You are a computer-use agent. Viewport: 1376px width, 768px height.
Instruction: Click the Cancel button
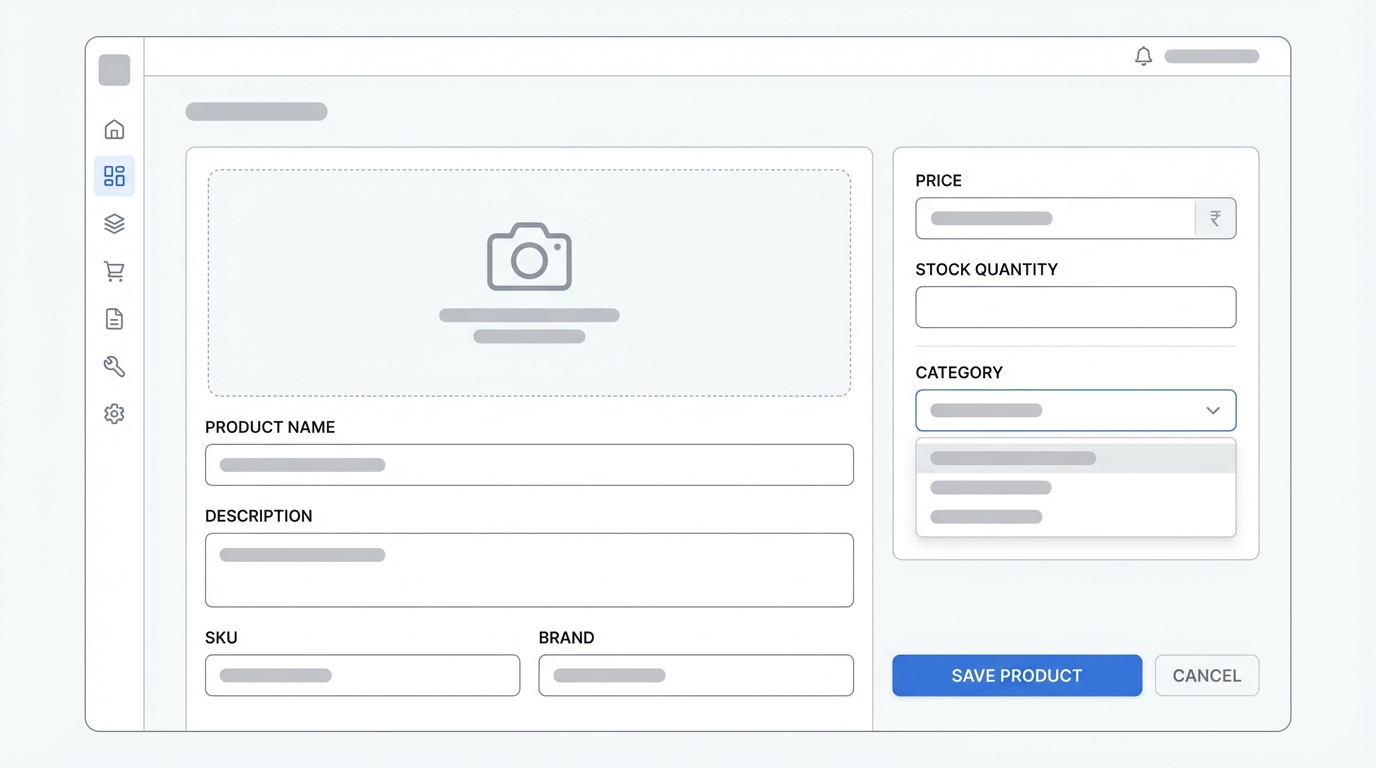1207,676
